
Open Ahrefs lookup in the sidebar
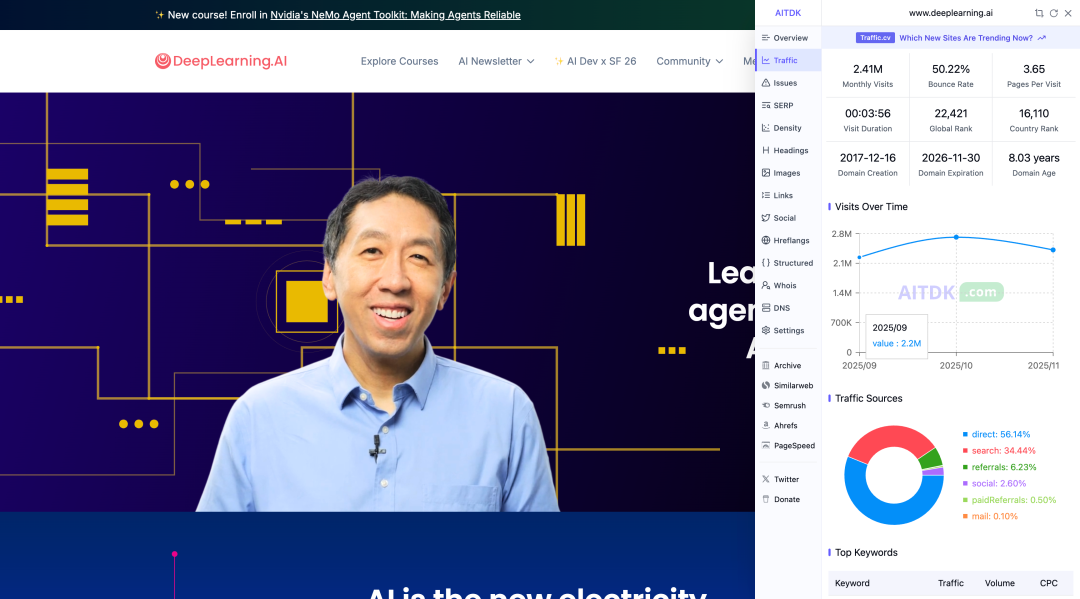[788, 425]
